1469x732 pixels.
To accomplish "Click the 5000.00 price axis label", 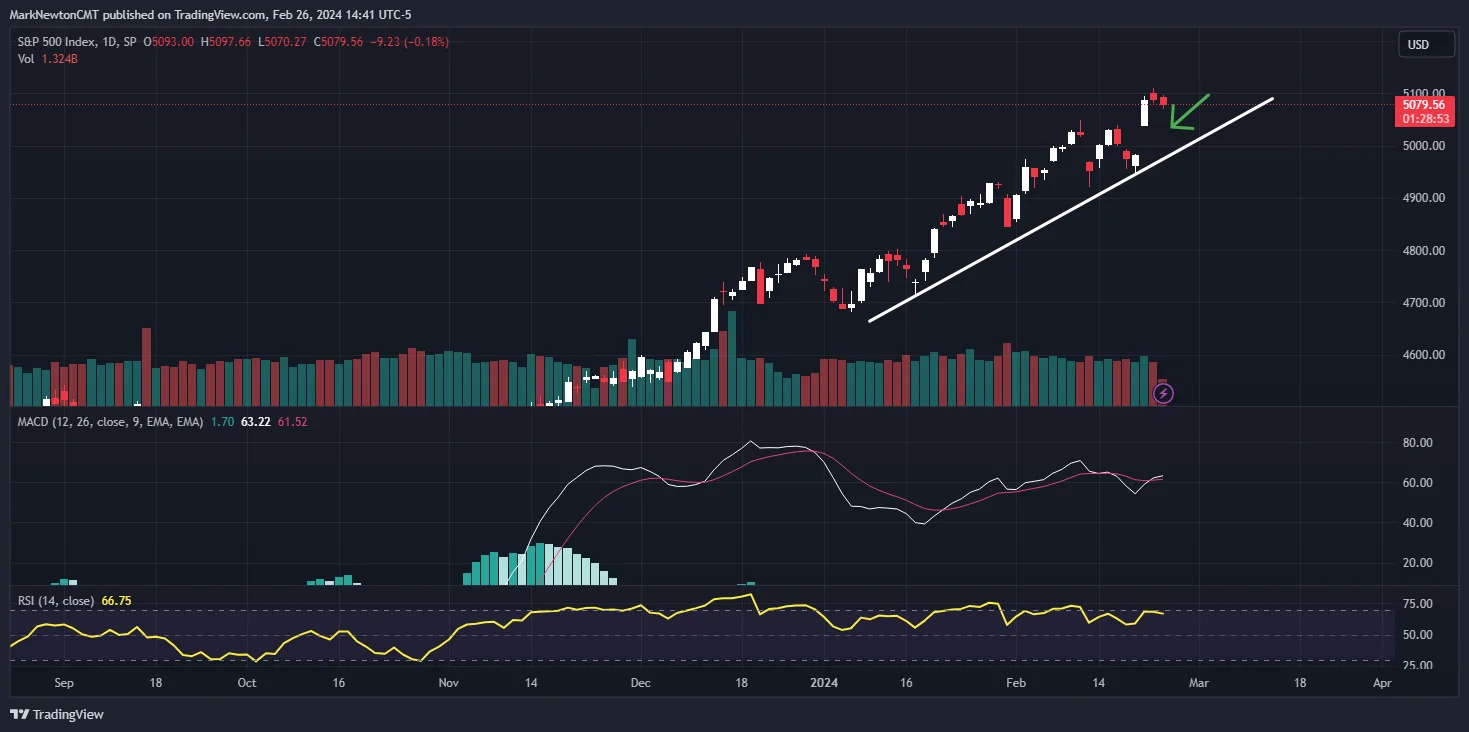I will pyautogui.click(x=1423, y=146).
